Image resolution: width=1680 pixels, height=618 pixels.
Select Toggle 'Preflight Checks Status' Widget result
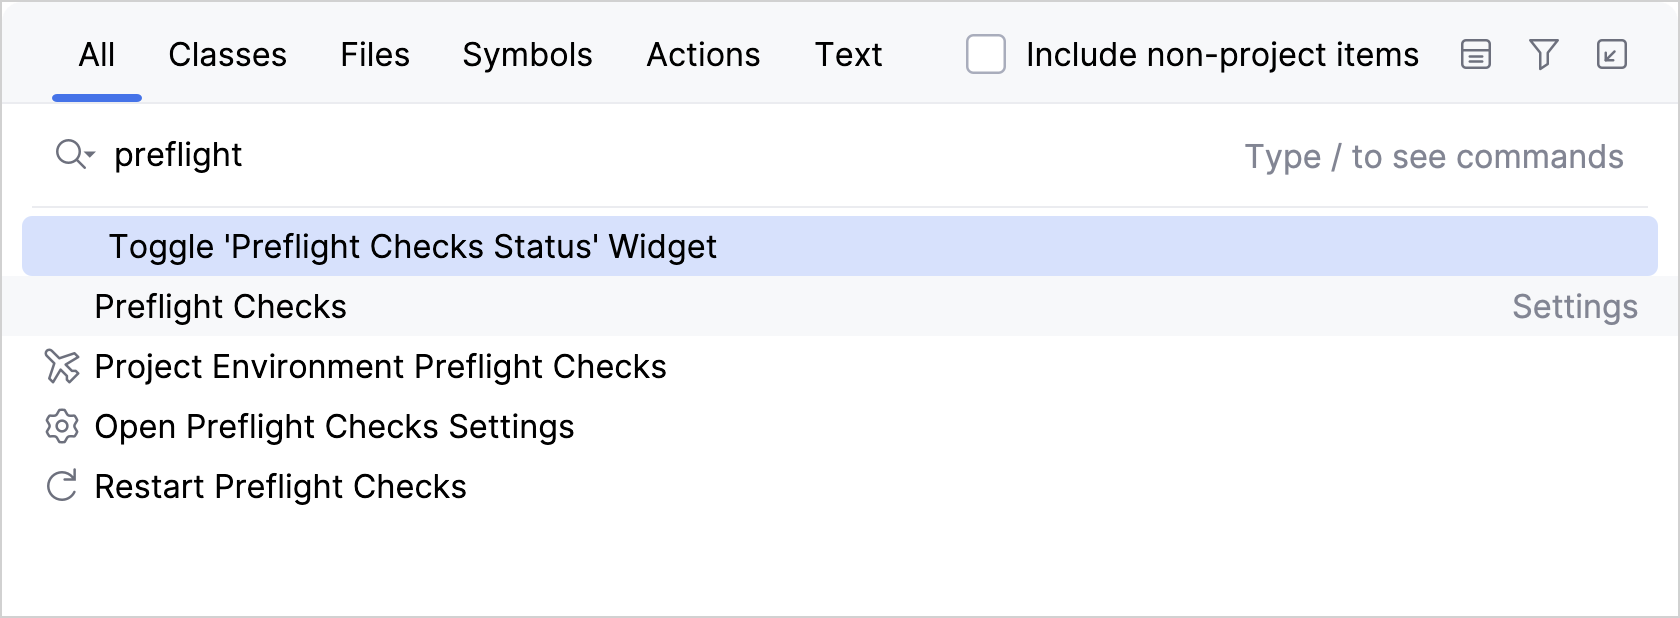pos(414,246)
